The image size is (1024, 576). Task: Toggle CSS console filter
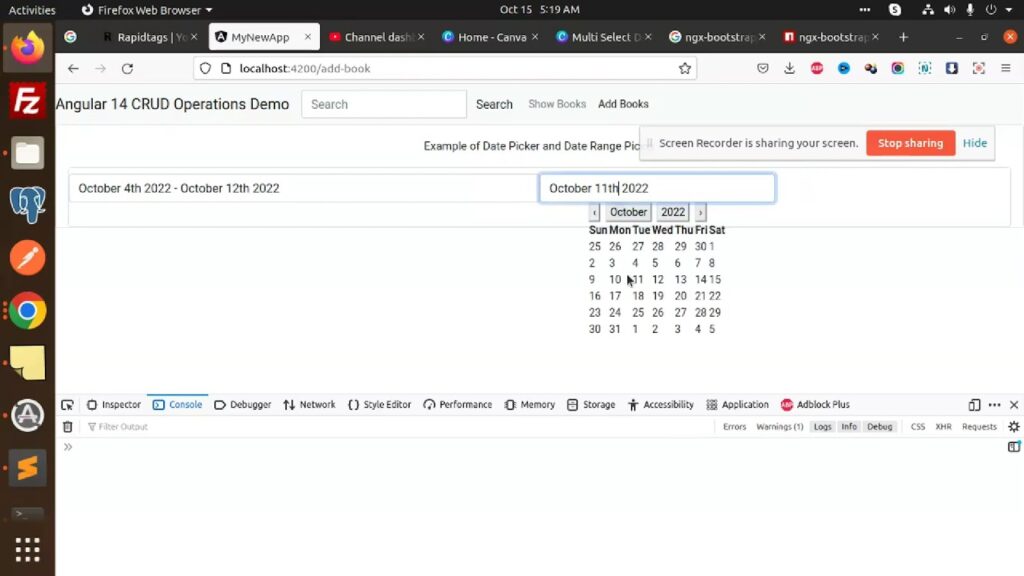(x=918, y=426)
